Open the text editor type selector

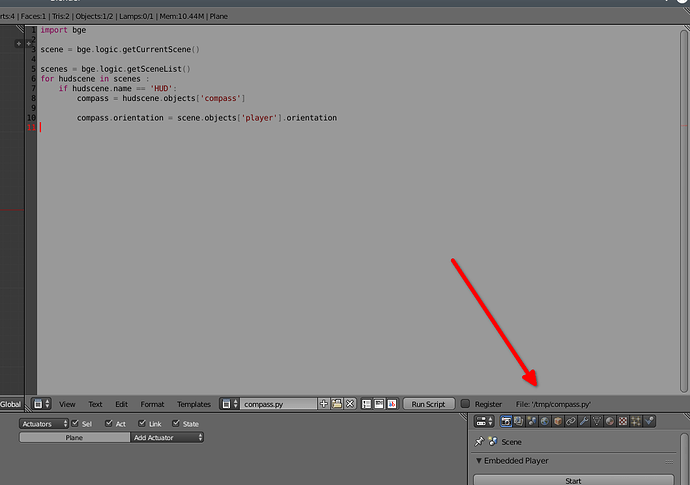[x=41, y=404]
